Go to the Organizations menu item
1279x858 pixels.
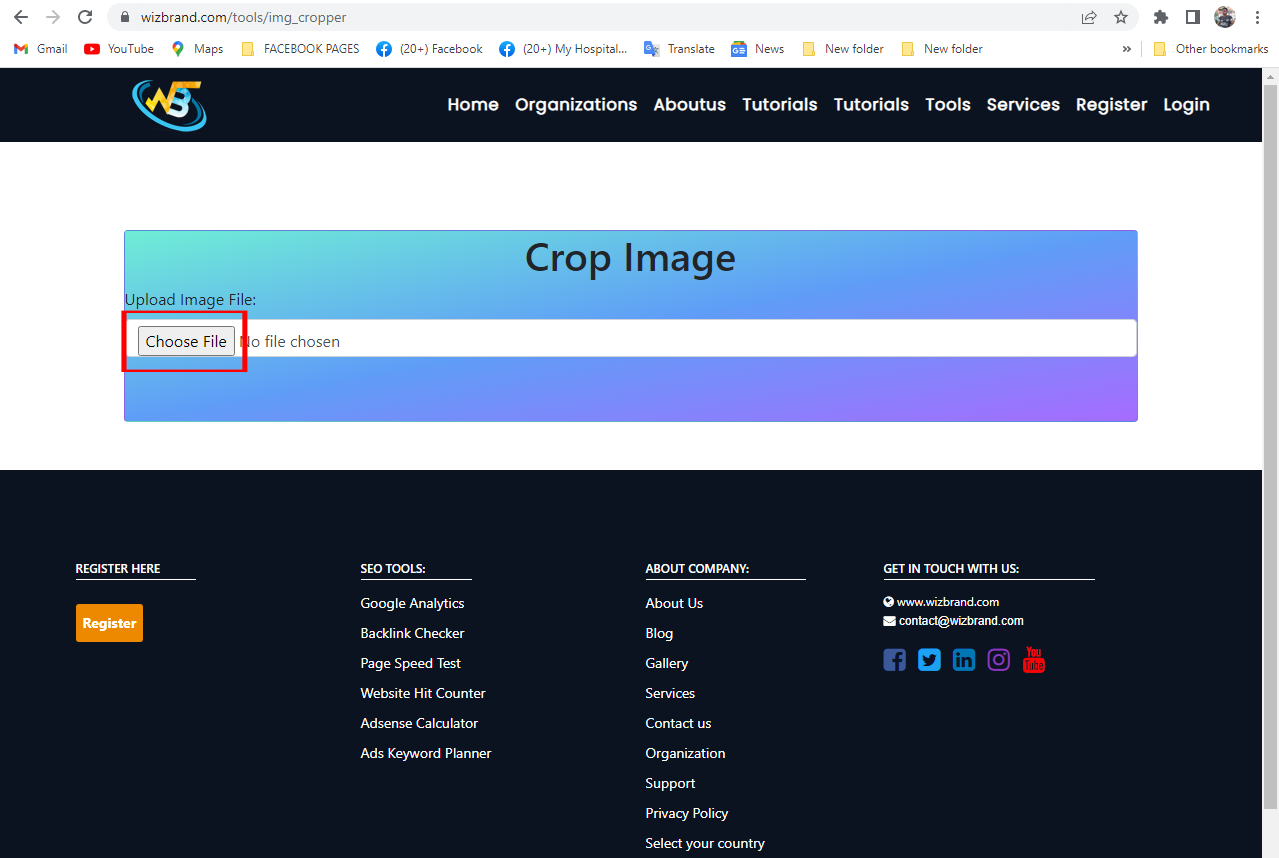pyautogui.click(x=576, y=104)
